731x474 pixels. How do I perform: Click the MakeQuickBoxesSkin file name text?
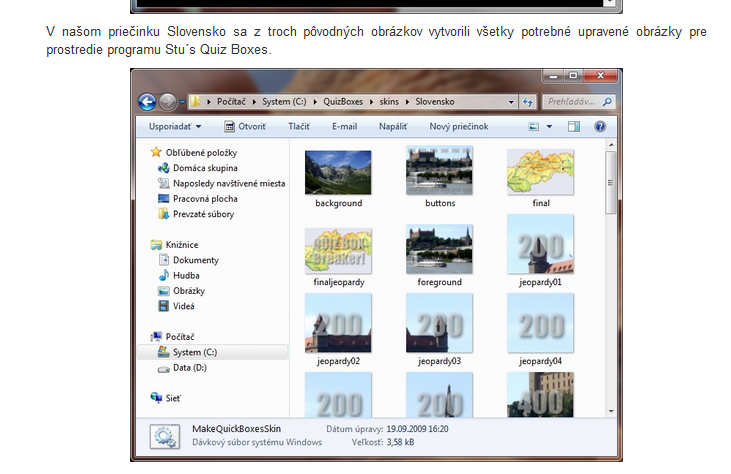236,429
